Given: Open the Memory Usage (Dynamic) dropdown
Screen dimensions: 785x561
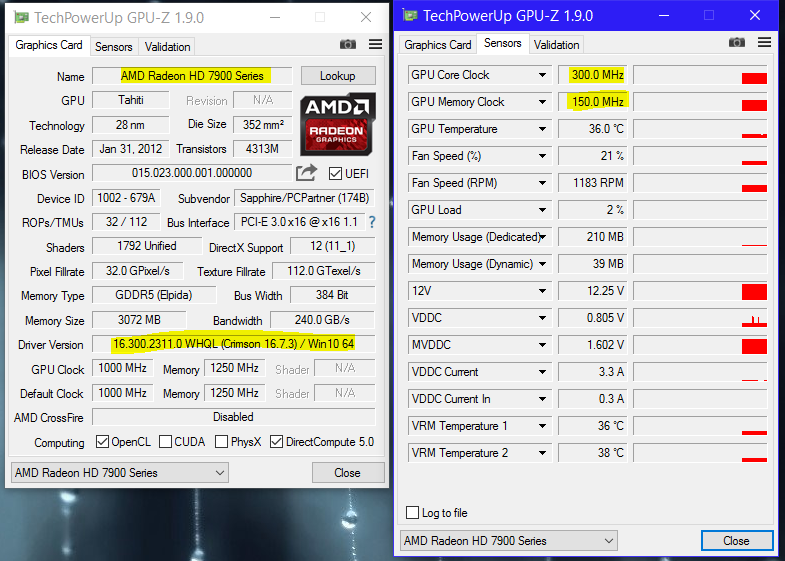Looking at the screenshot, I should point(542,264).
